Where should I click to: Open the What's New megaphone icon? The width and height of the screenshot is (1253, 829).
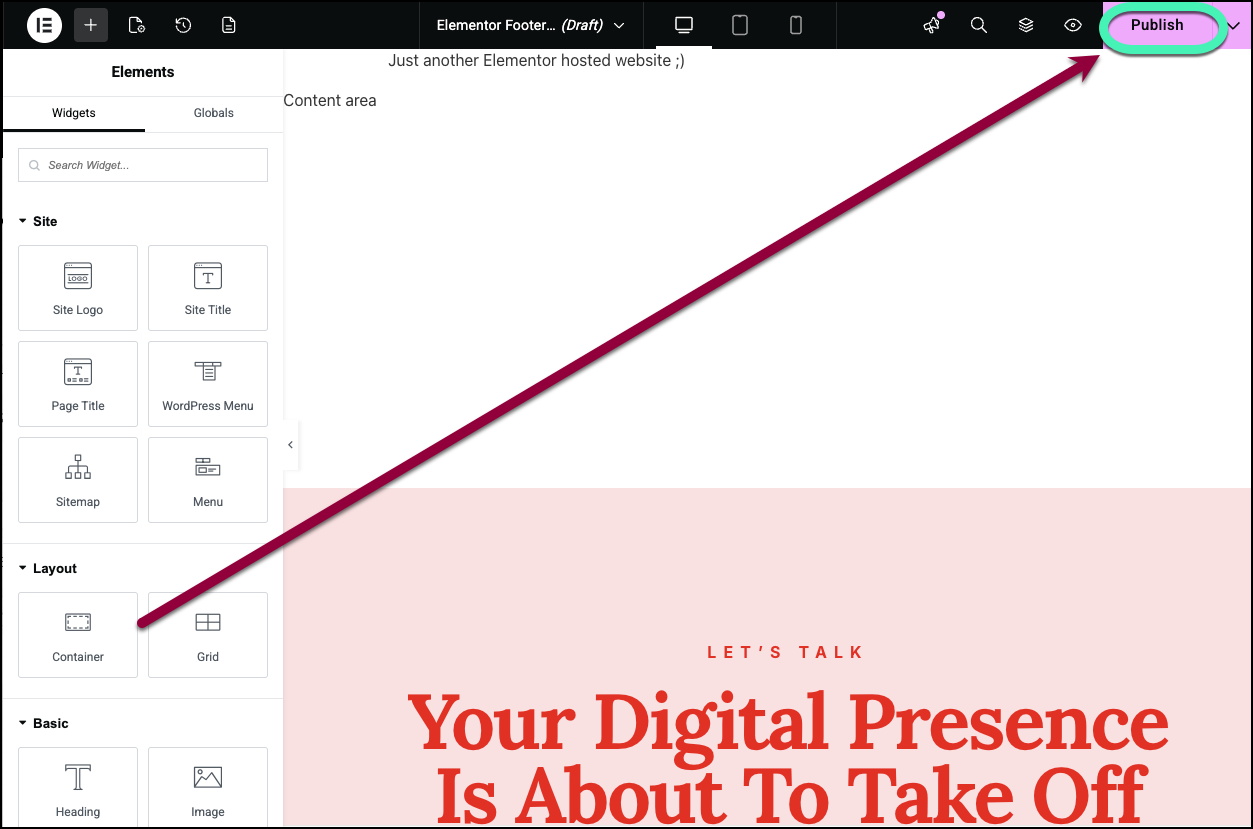(932, 25)
